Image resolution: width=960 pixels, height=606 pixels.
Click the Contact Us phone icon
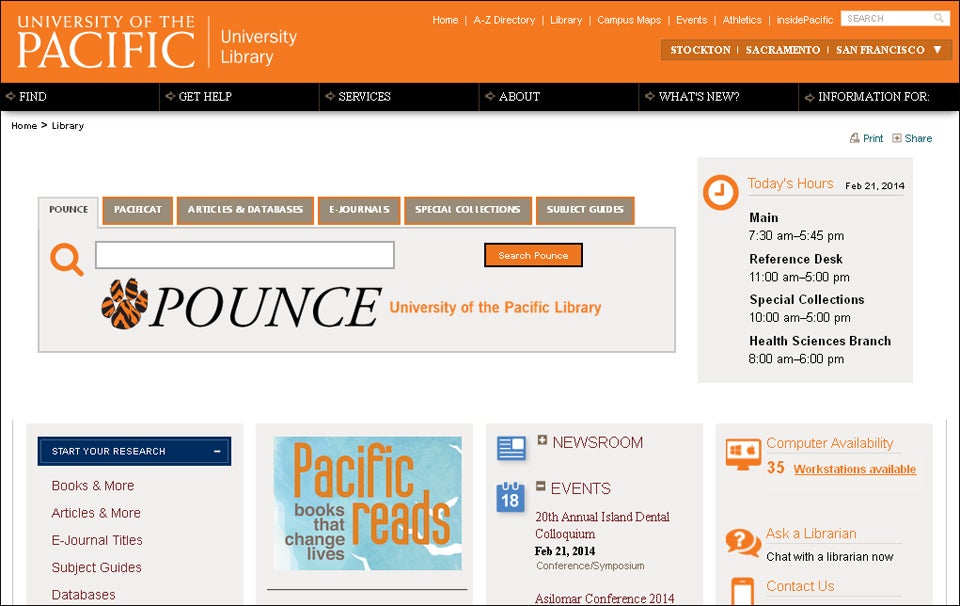(x=741, y=589)
